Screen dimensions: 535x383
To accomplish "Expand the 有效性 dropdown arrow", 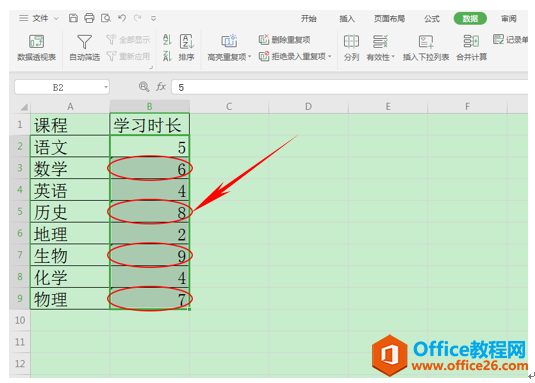I will tap(393, 57).
